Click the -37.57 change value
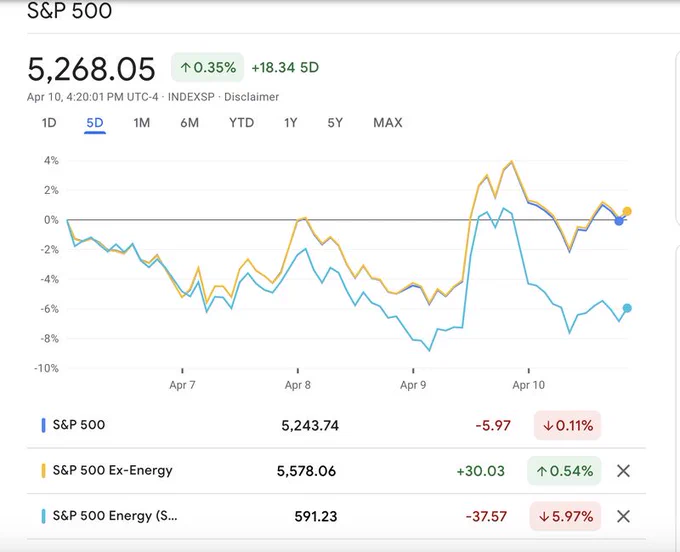The height and width of the screenshot is (552, 680). click(486, 516)
